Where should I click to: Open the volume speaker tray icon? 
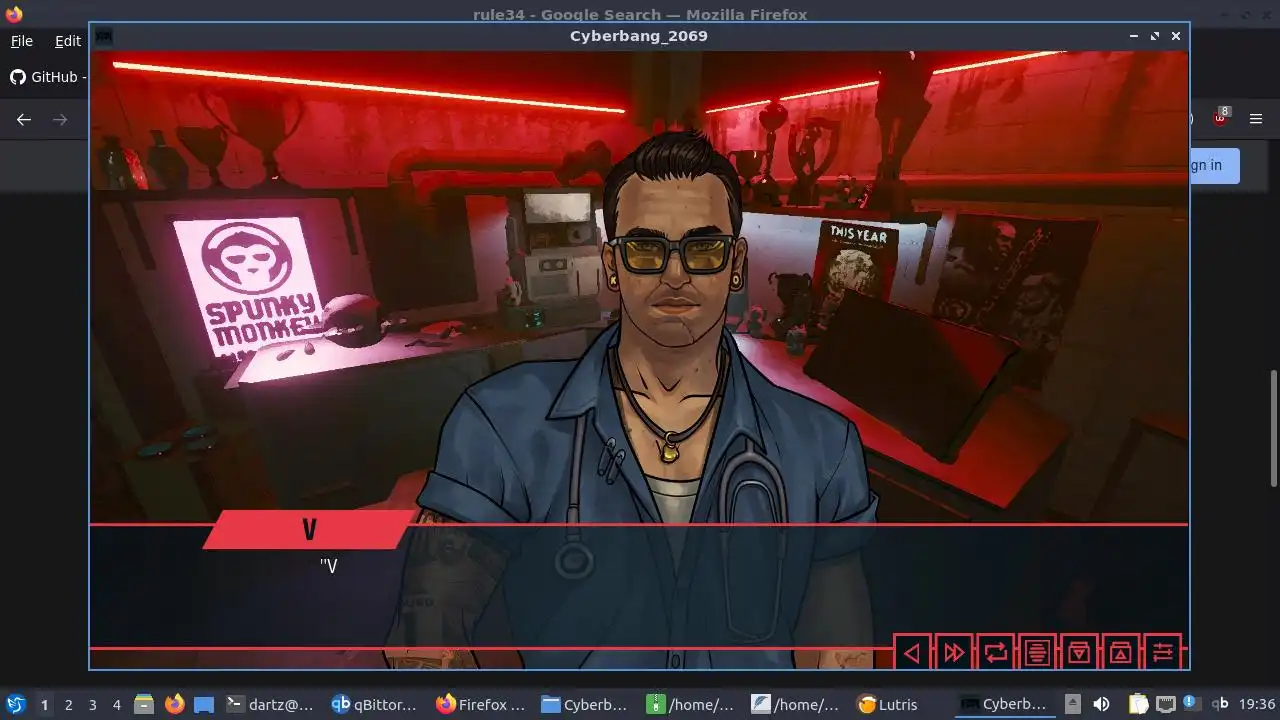tap(1101, 704)
